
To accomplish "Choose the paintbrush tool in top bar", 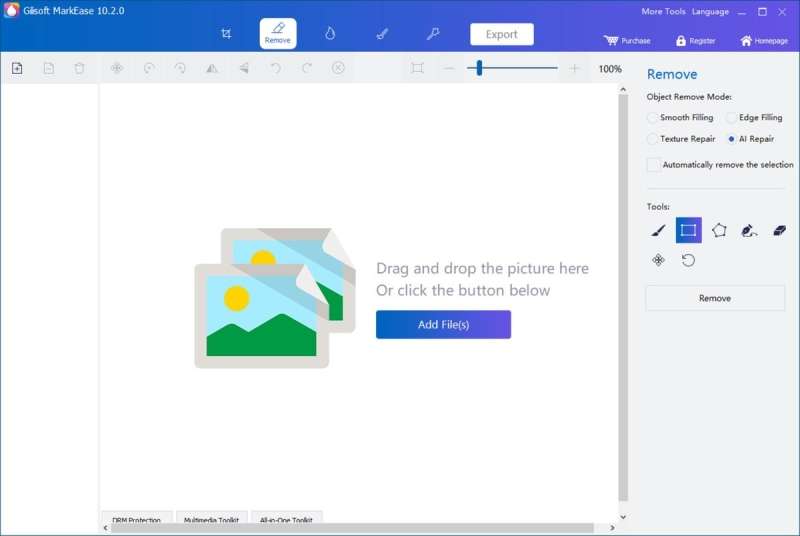I will 382,34.
